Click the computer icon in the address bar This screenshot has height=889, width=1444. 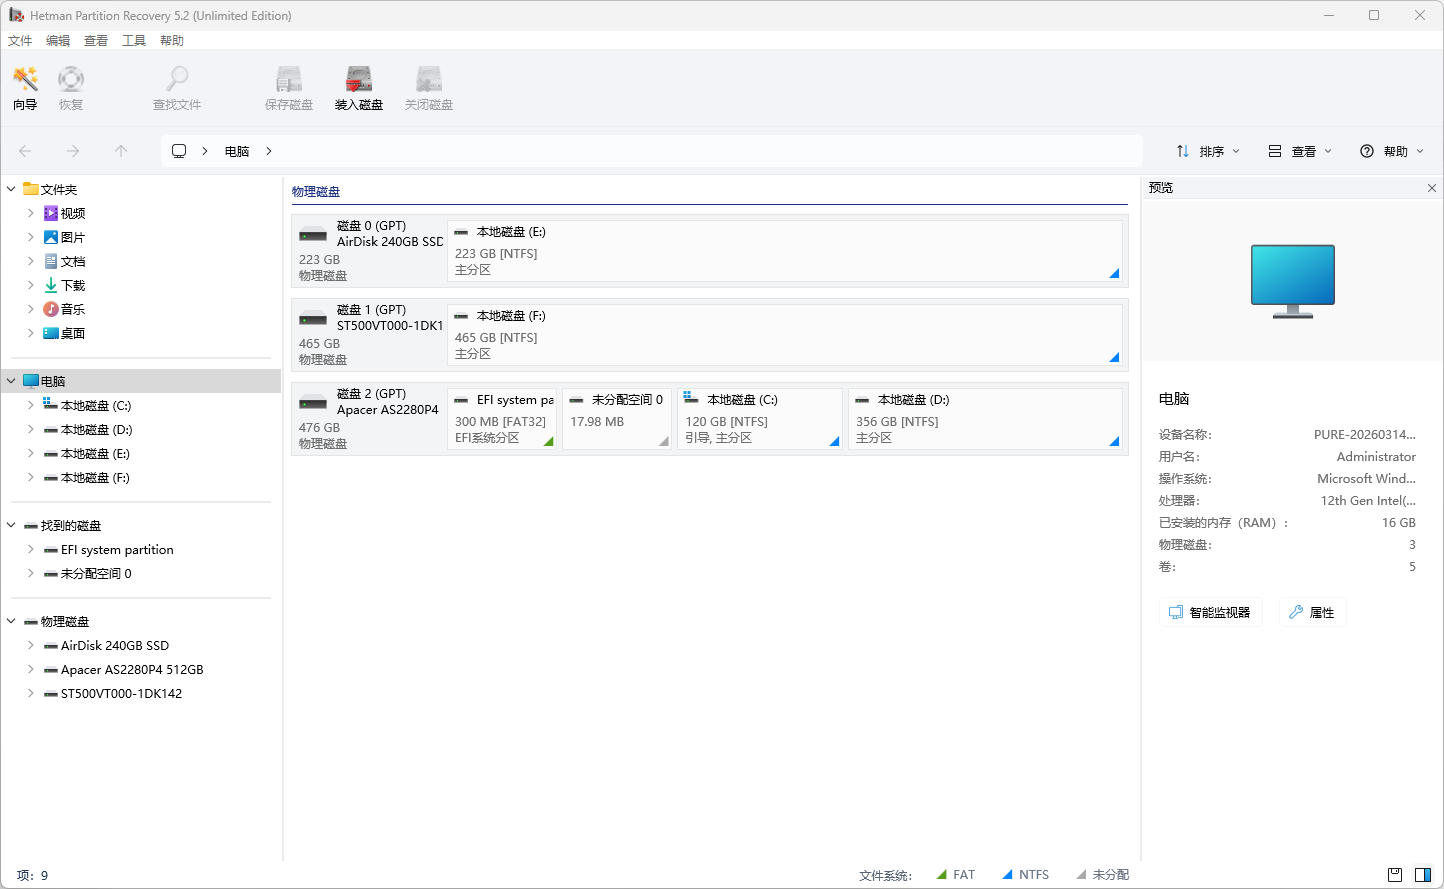(178, 150)
